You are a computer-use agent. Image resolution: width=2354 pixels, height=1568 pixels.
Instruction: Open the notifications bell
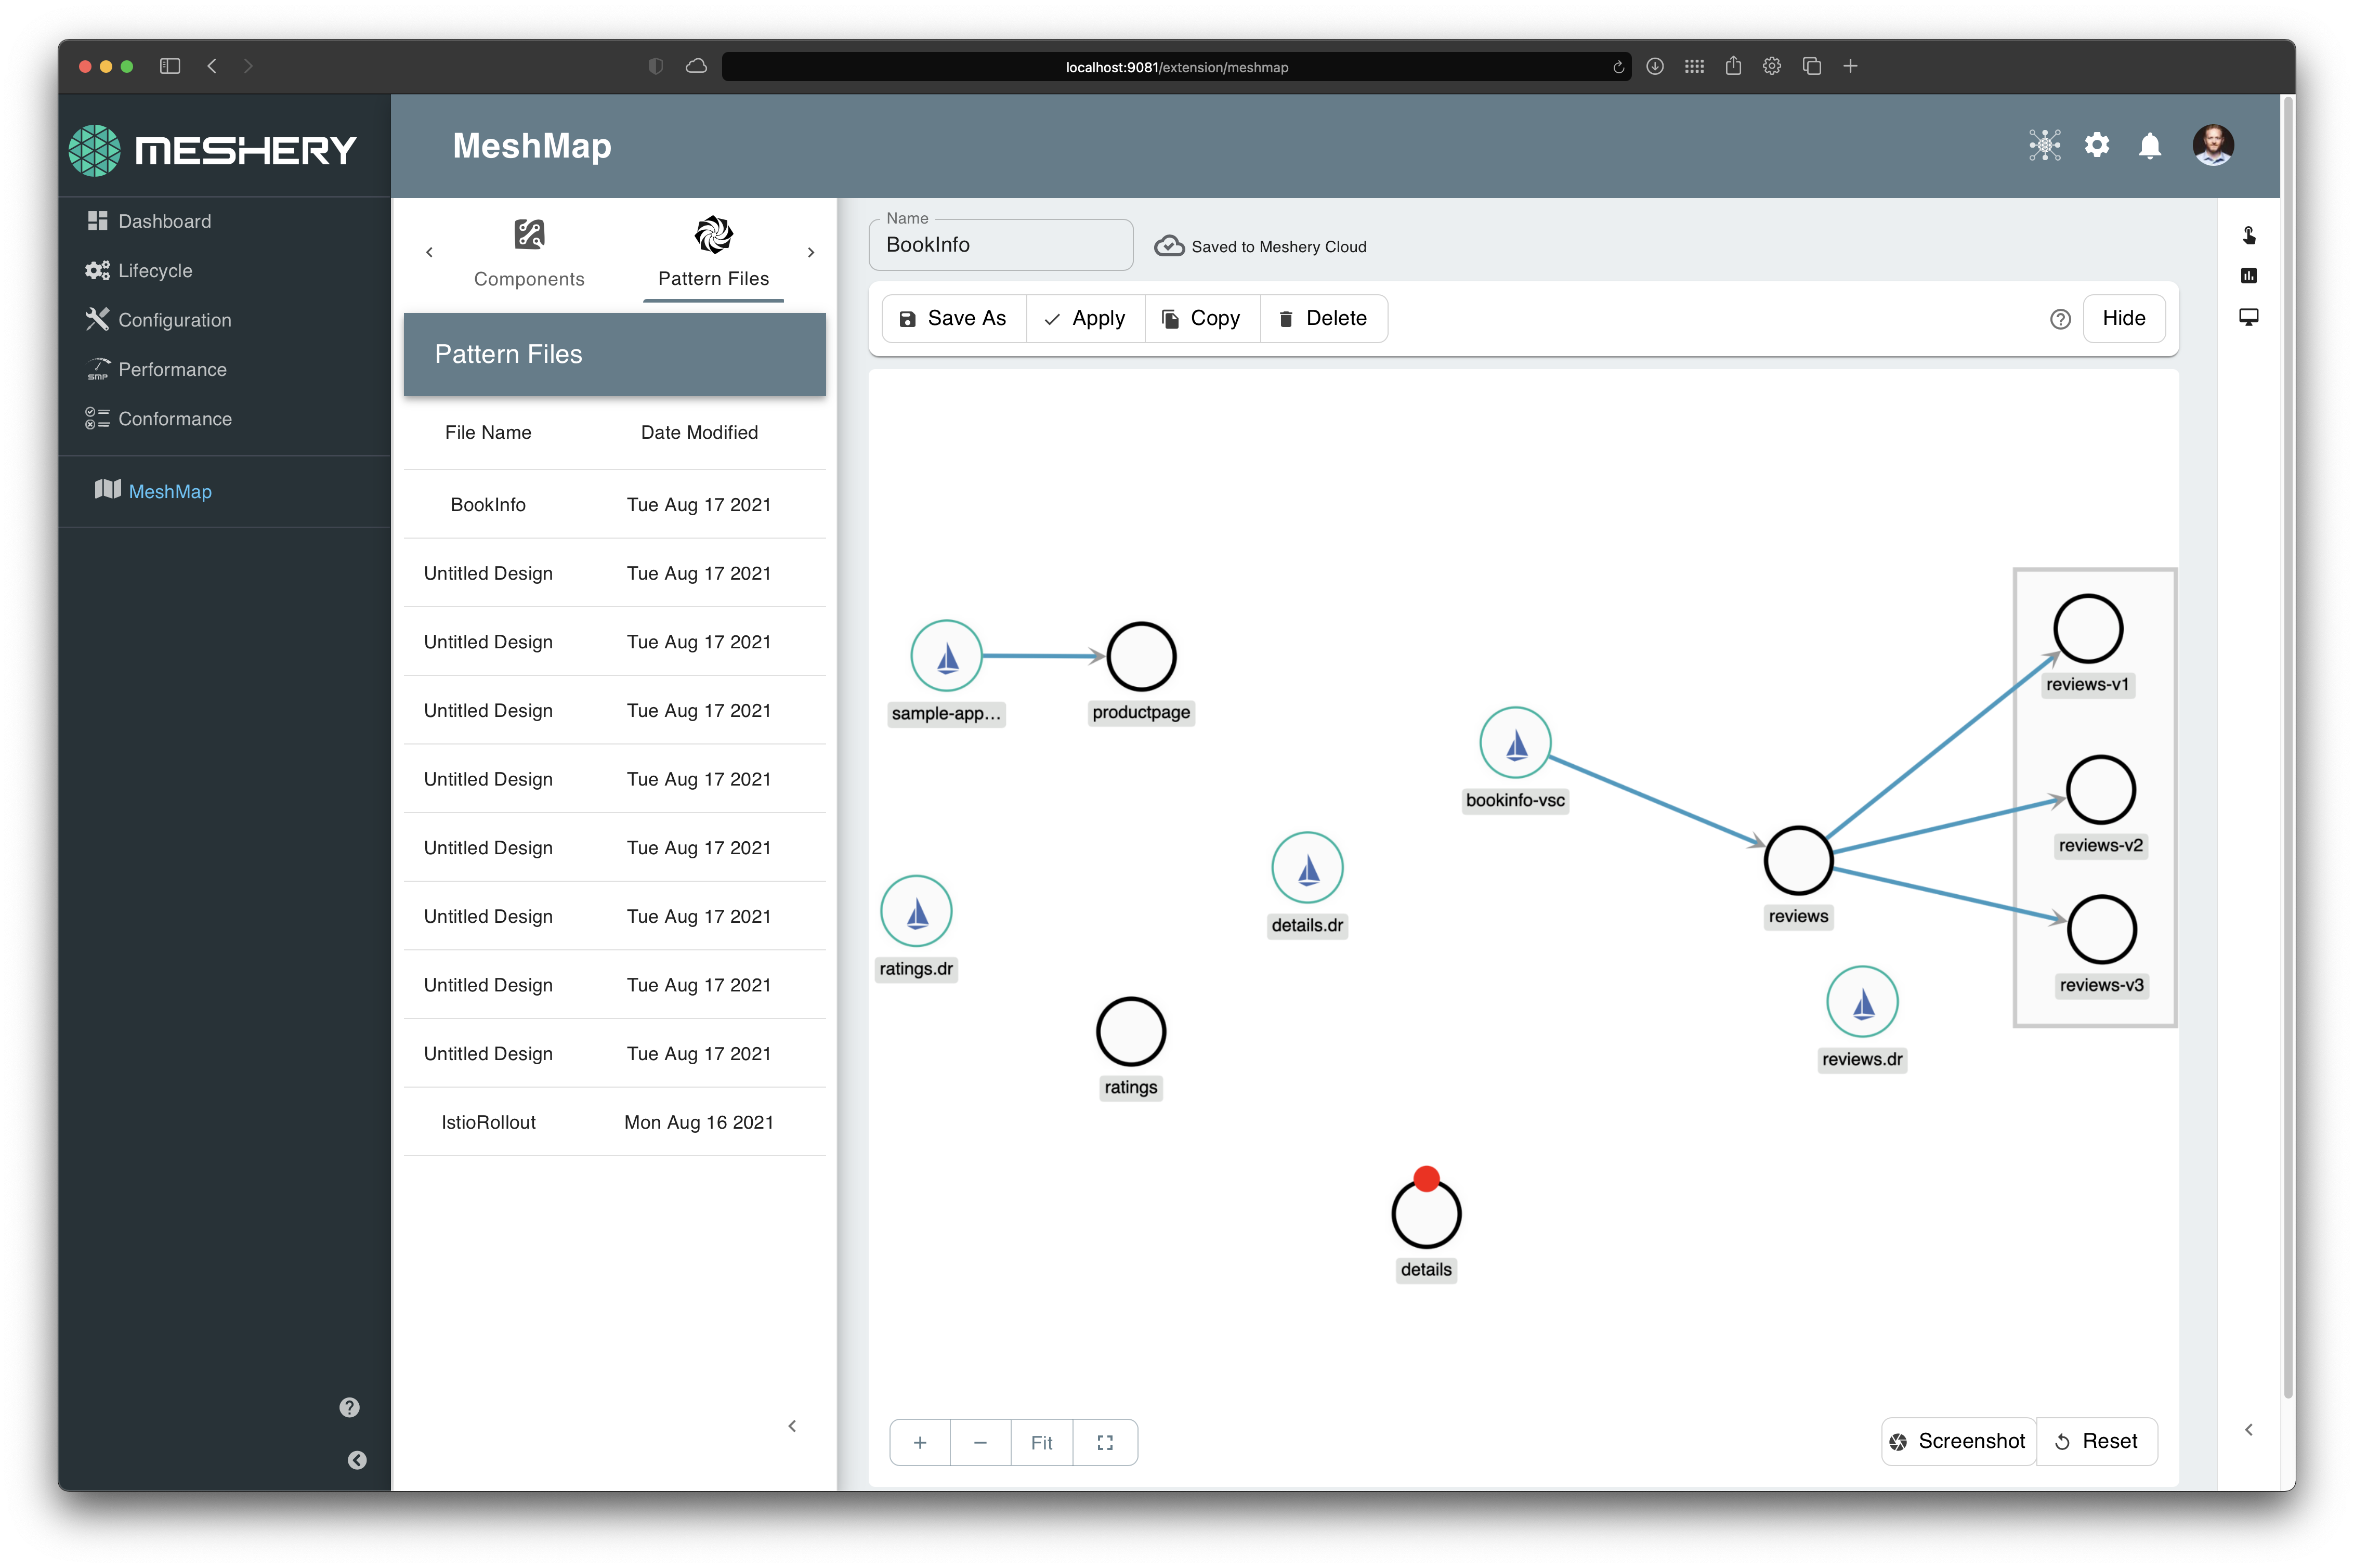2149,146
